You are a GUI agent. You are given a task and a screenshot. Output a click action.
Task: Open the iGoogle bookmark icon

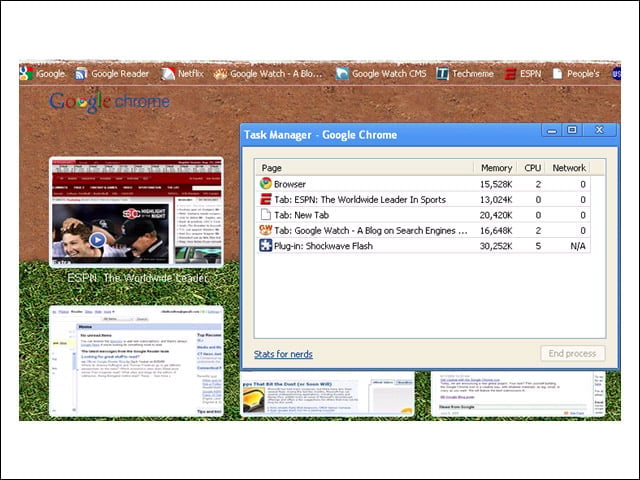click(x=26, y=73)
